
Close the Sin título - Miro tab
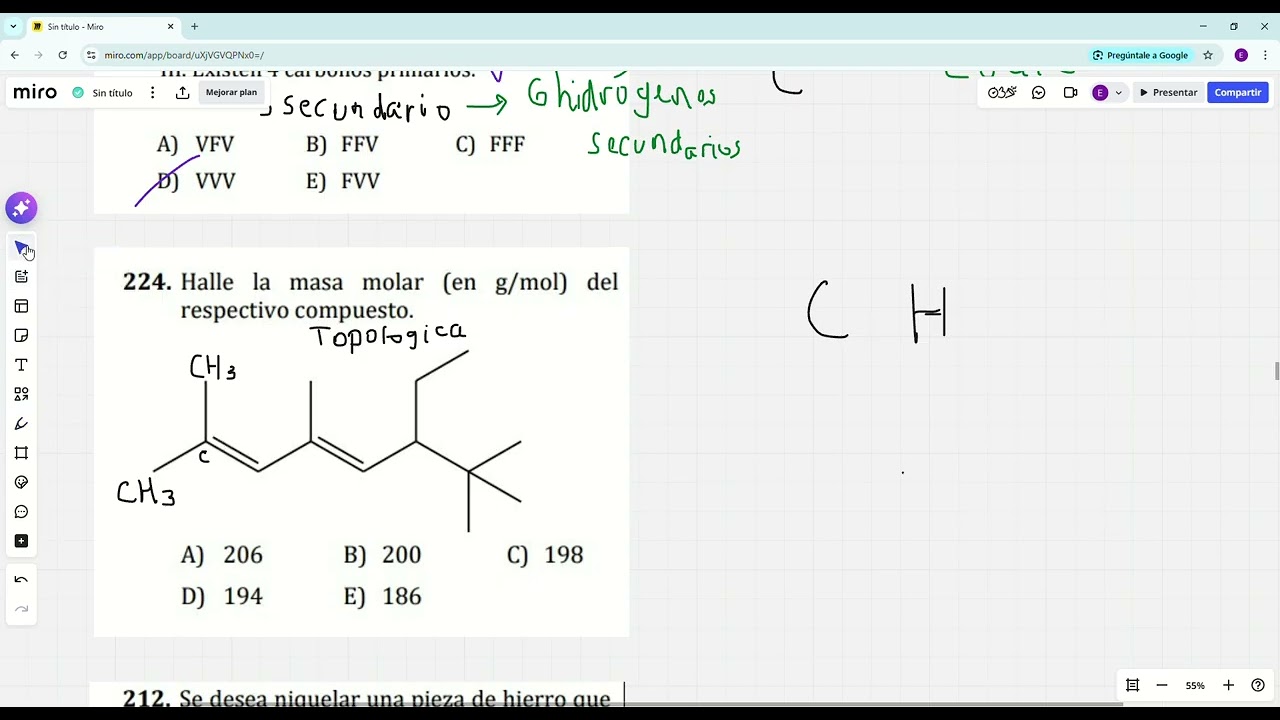tap(170, 27)
